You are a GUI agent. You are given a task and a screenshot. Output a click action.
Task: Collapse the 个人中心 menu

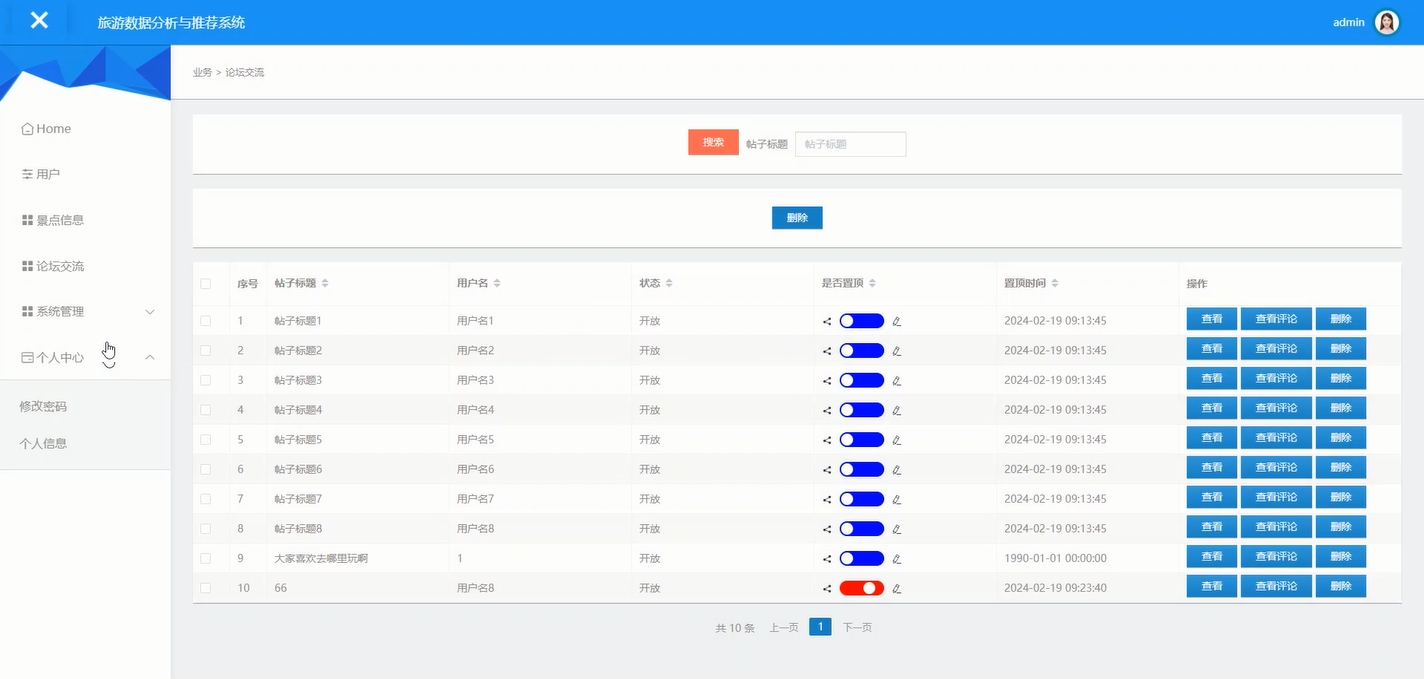point(150,356)
